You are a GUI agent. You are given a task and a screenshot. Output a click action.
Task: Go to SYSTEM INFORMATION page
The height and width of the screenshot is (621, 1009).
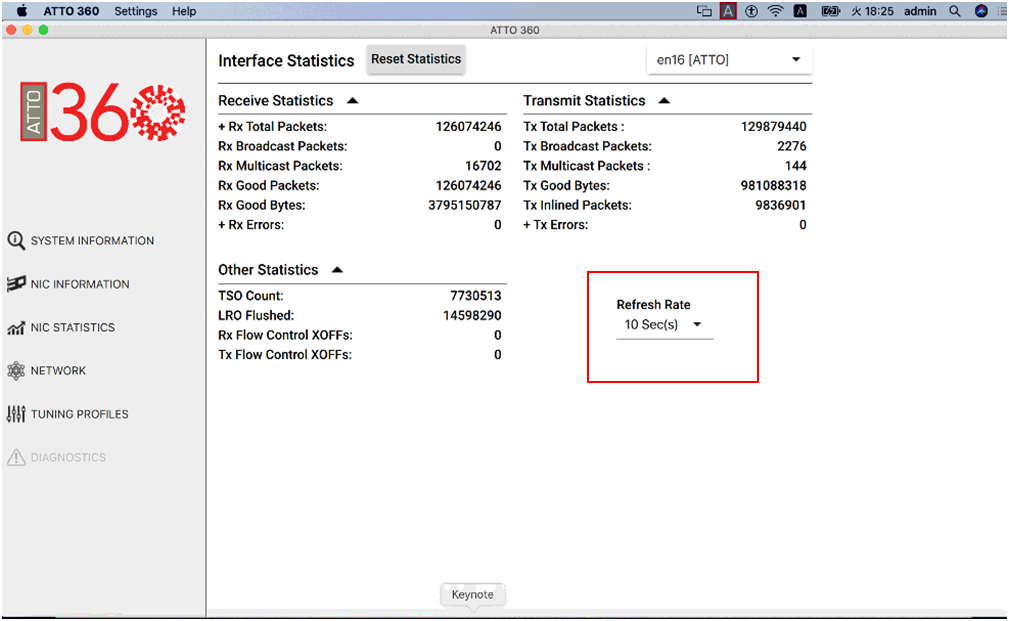coord(93,241)
